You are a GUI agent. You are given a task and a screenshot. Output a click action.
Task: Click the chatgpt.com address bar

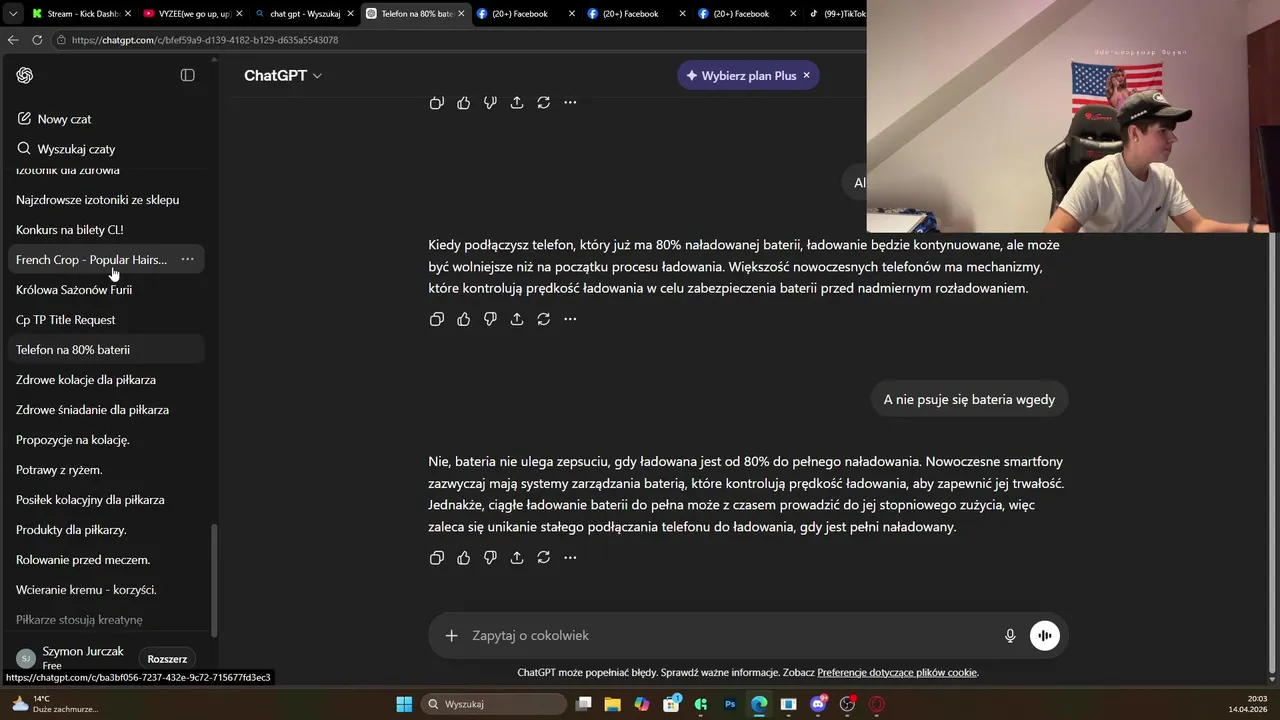tap(460, 40)
